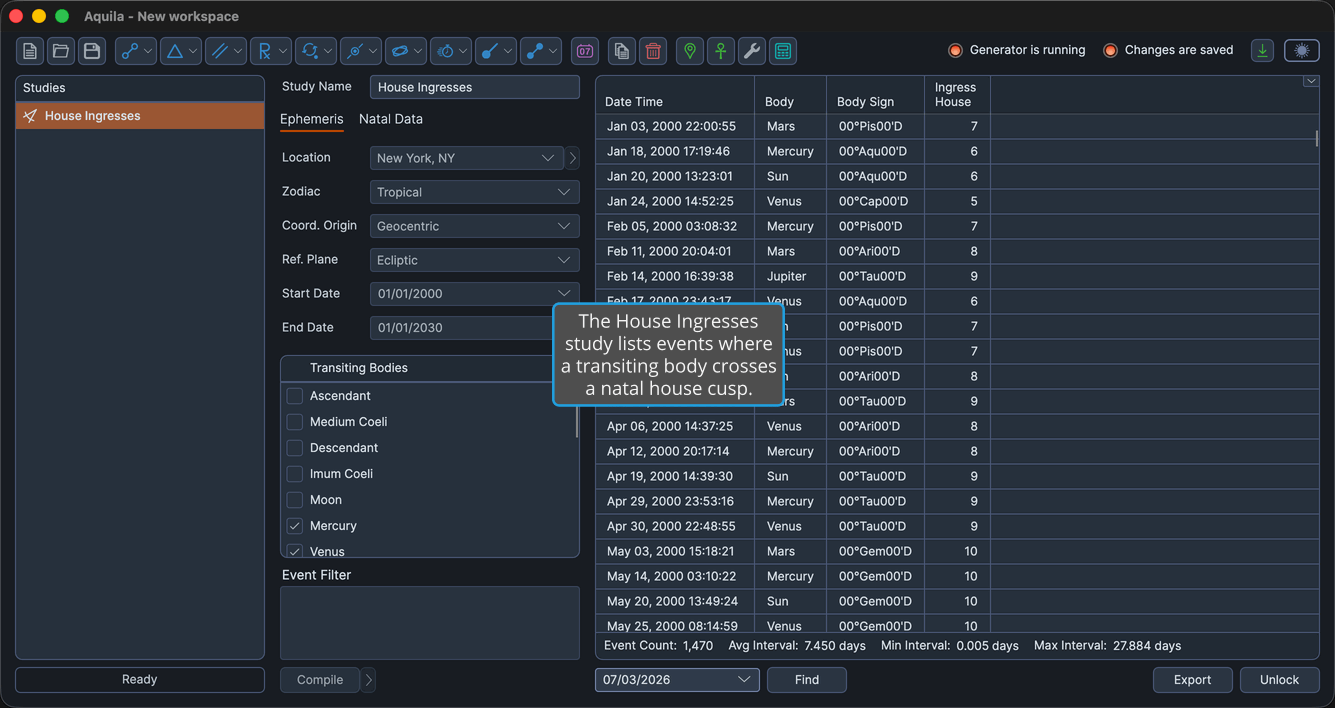Open the Coord. Origin Geocentric dropdown
Screen dimensions: 1335x708
coord(475,226)
